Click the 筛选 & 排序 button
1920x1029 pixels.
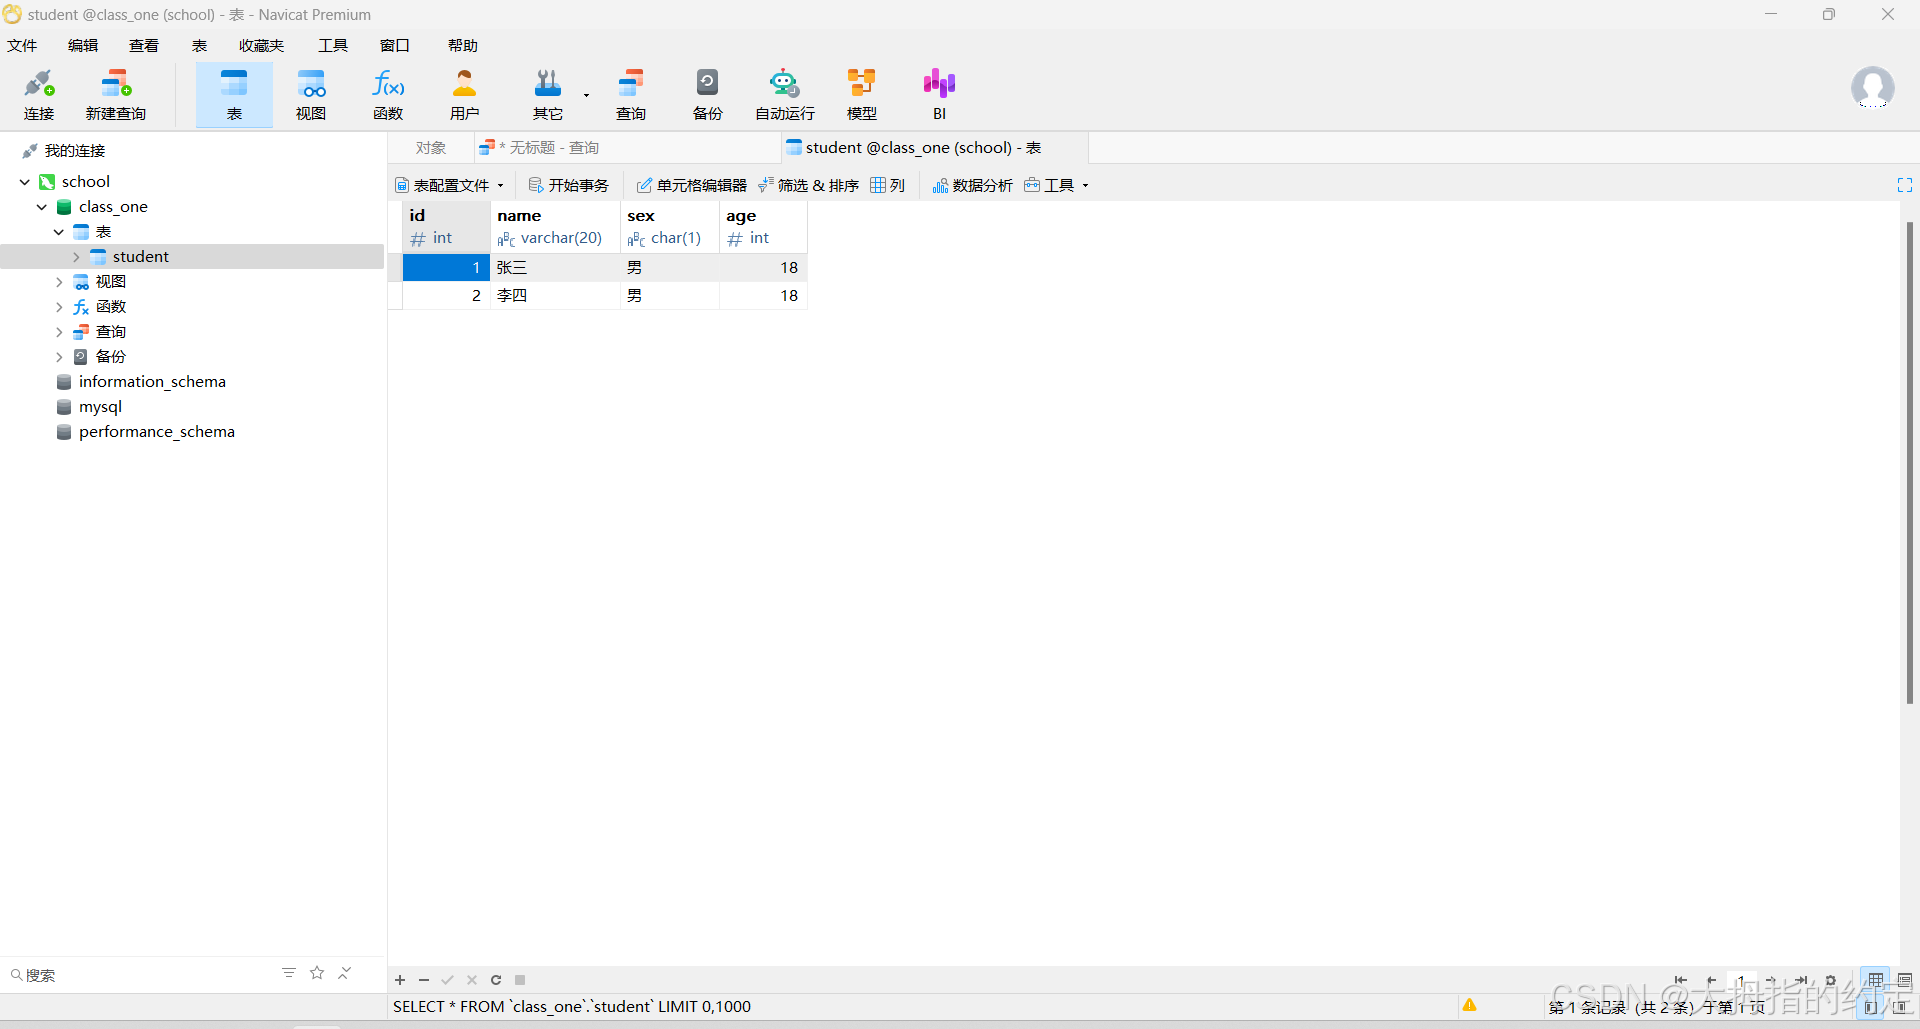pos(809,185)
